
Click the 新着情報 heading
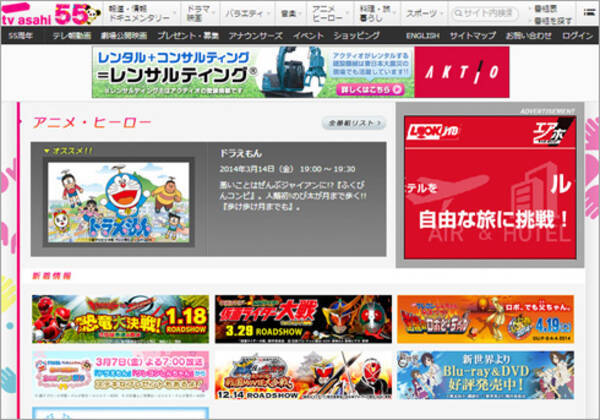pyautogui.click(x=52, y=276)
